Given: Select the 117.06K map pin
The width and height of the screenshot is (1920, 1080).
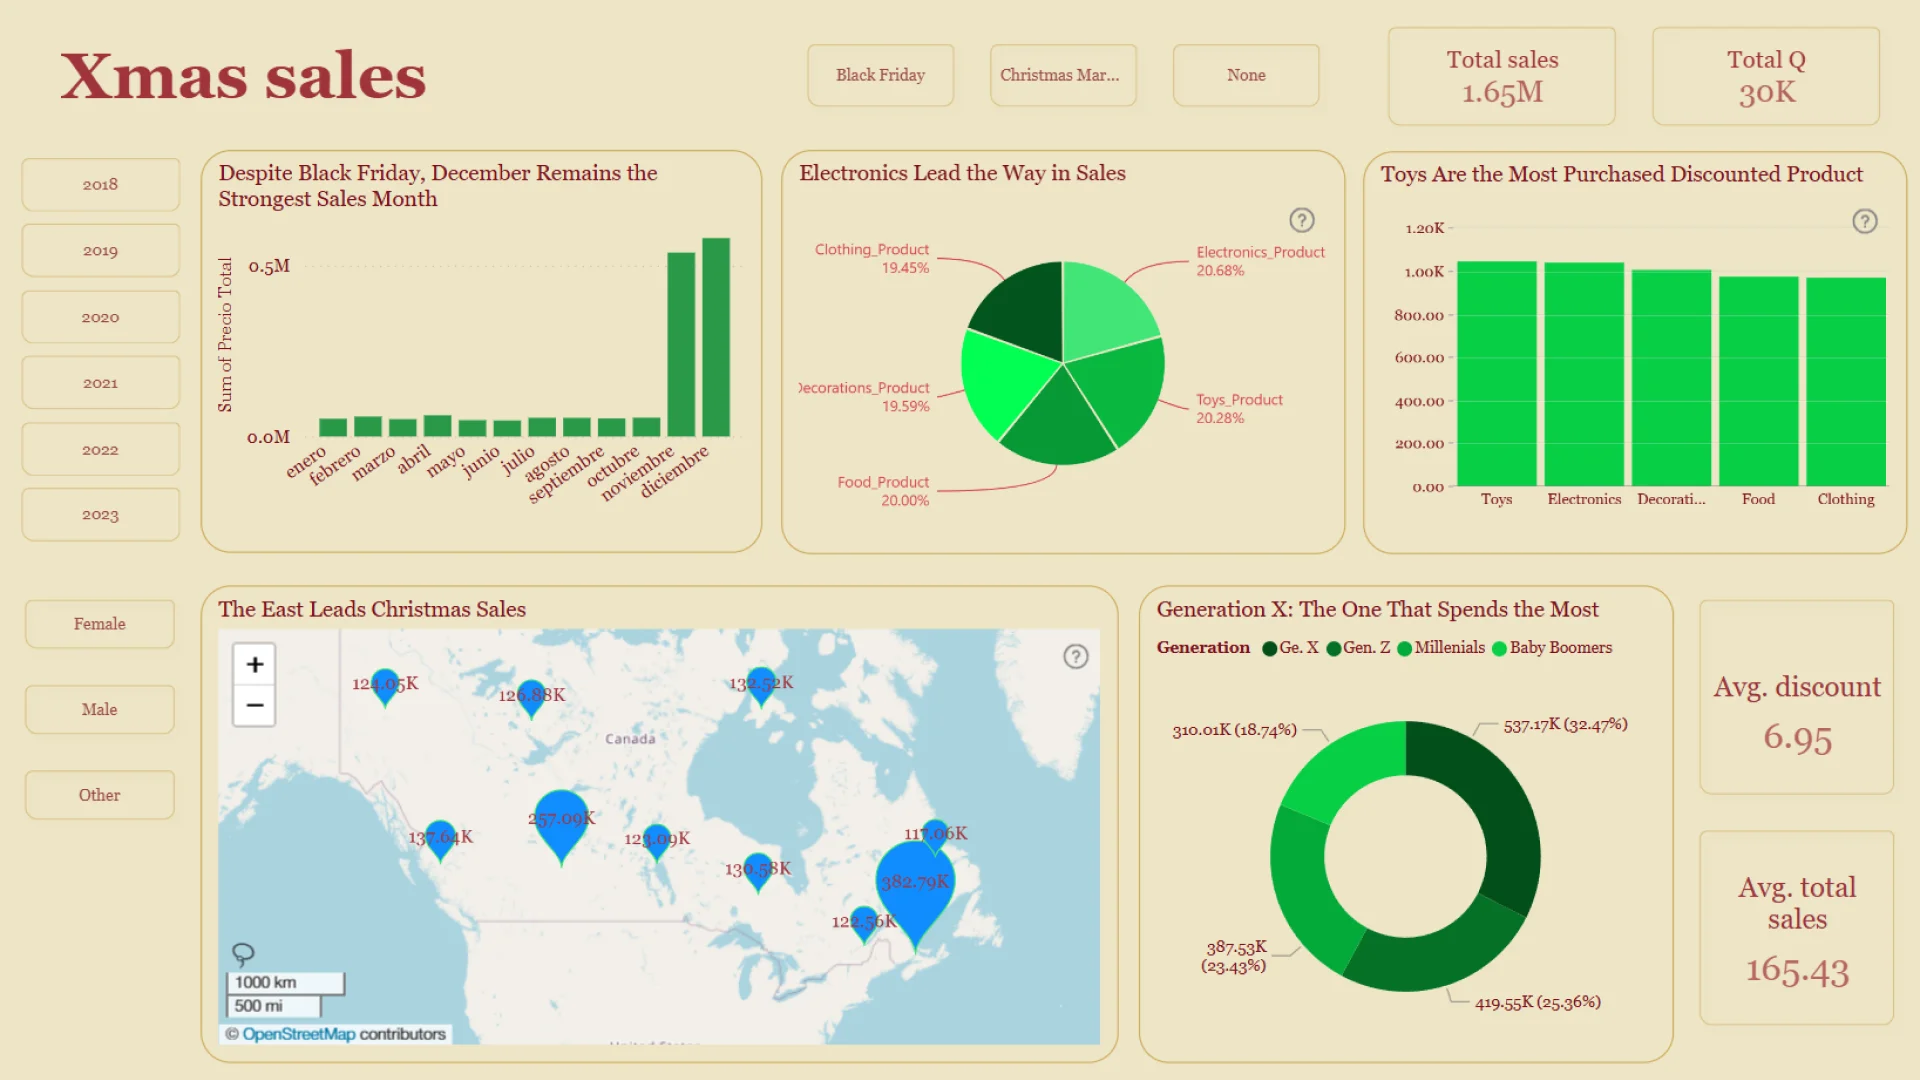Looking at the screenshot, I should (x=936, y=835).
